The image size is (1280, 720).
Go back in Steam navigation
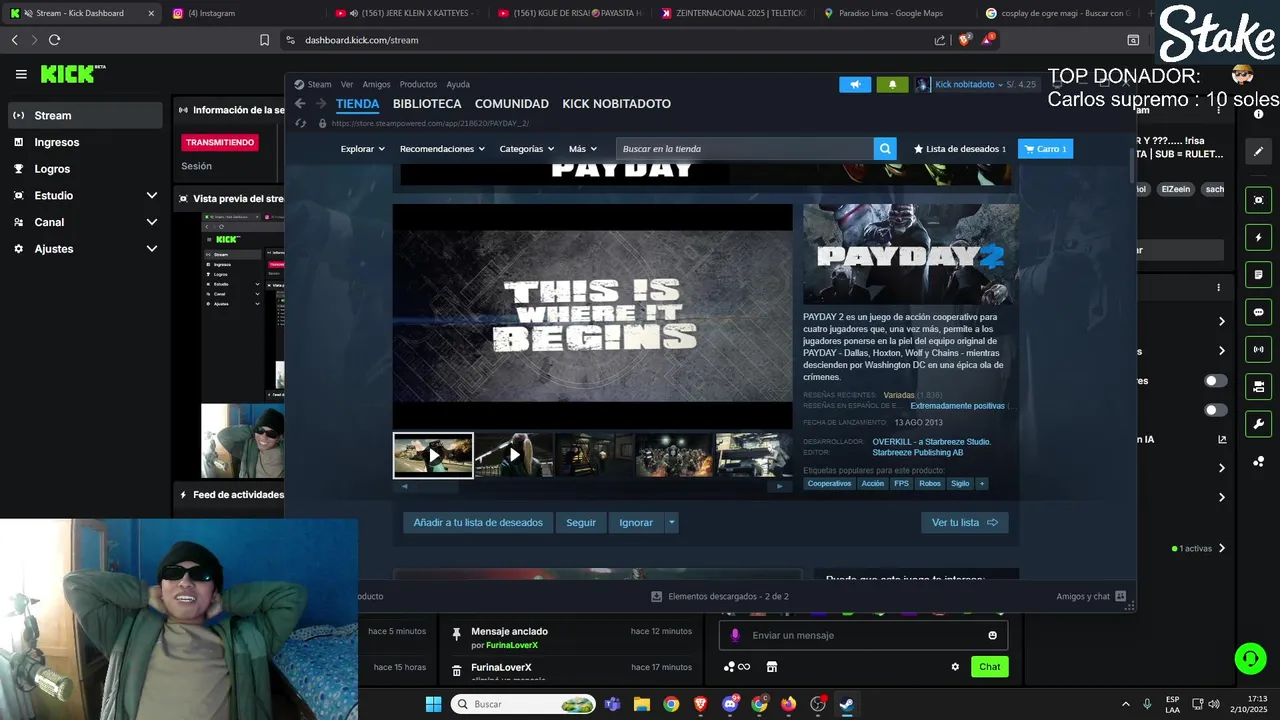click(x=300, y=103)
